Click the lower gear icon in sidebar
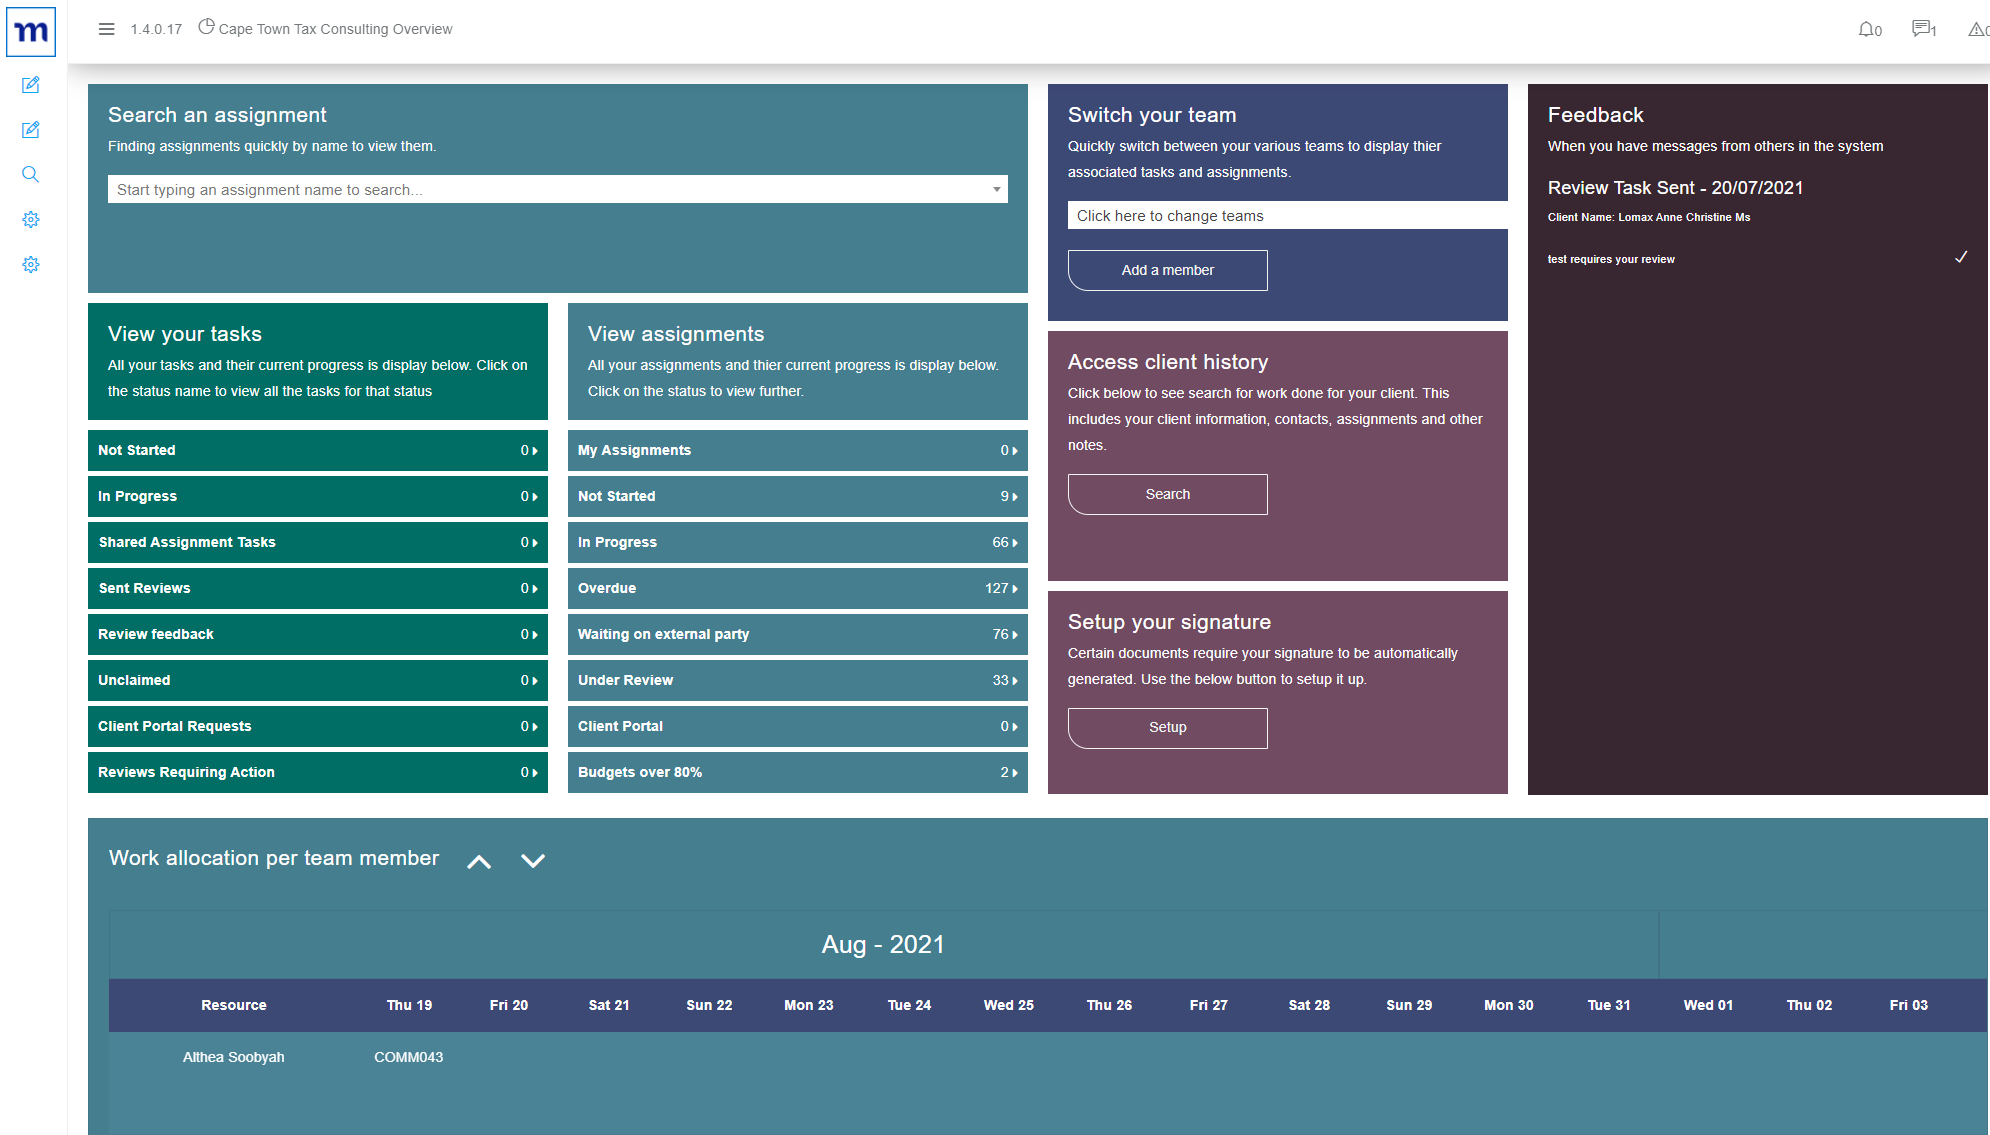This screenshot has width=1990, height=1135. coord(31,264)
